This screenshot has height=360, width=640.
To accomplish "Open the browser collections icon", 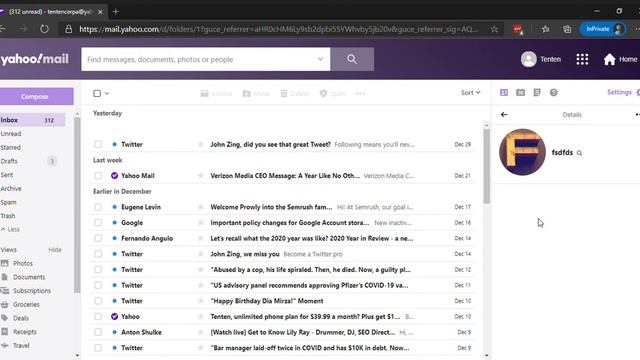I will tap(567, 29).
